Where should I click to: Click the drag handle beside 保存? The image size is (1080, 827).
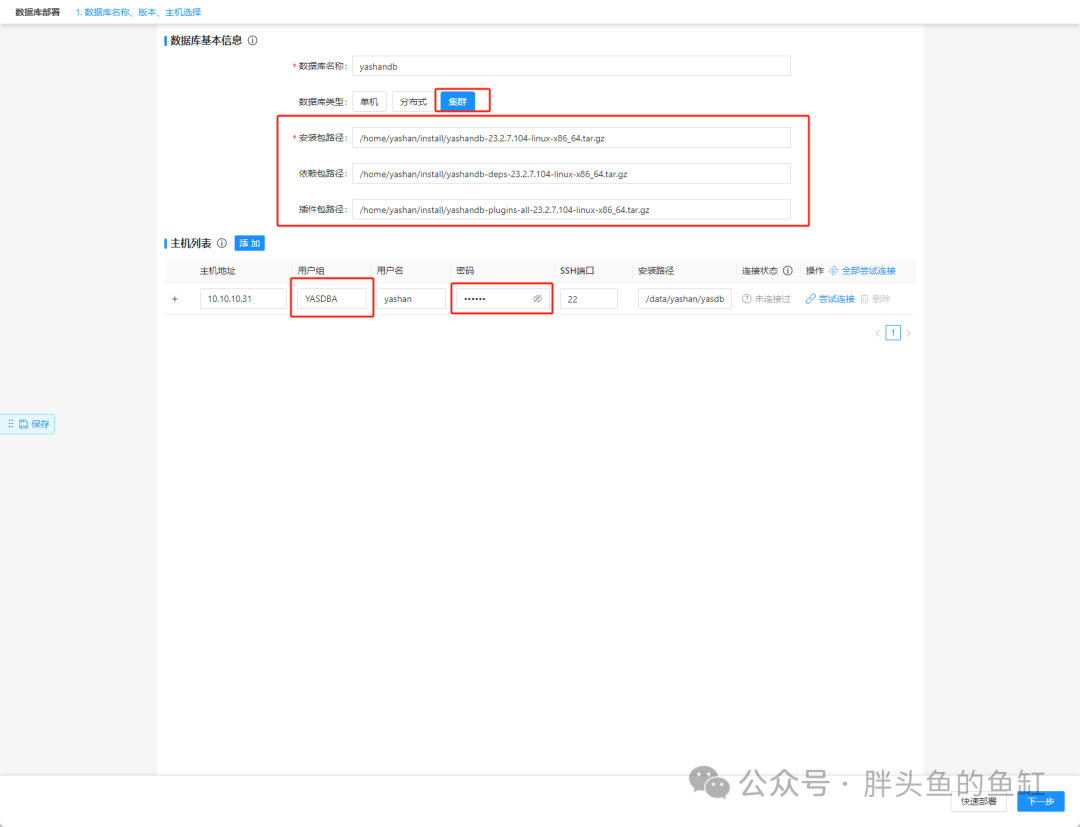click(10, 424)
